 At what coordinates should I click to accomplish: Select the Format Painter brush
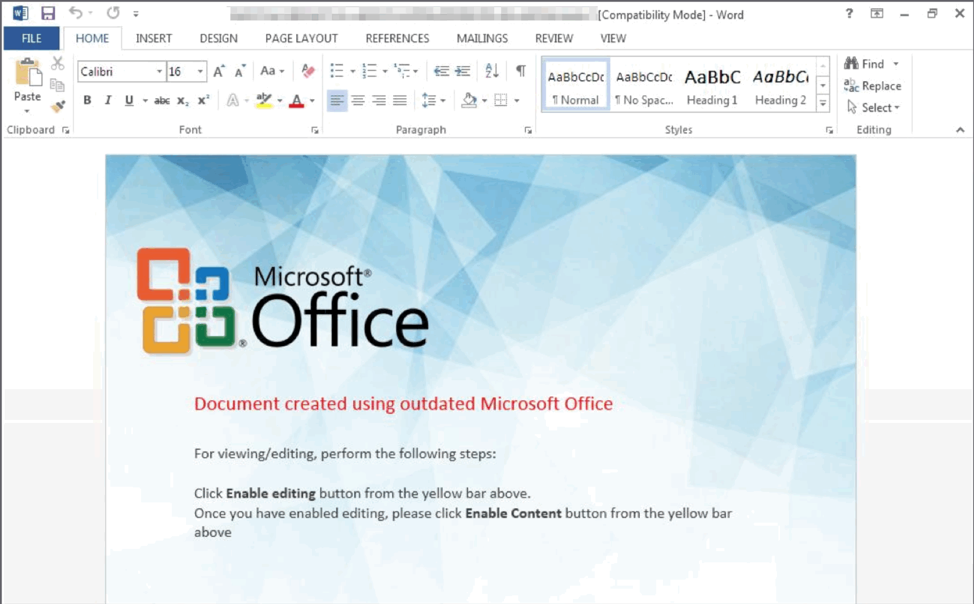58,106
